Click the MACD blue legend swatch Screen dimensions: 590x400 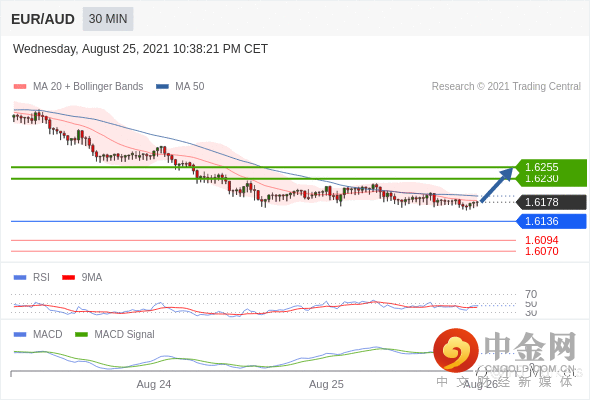point(20,335)
